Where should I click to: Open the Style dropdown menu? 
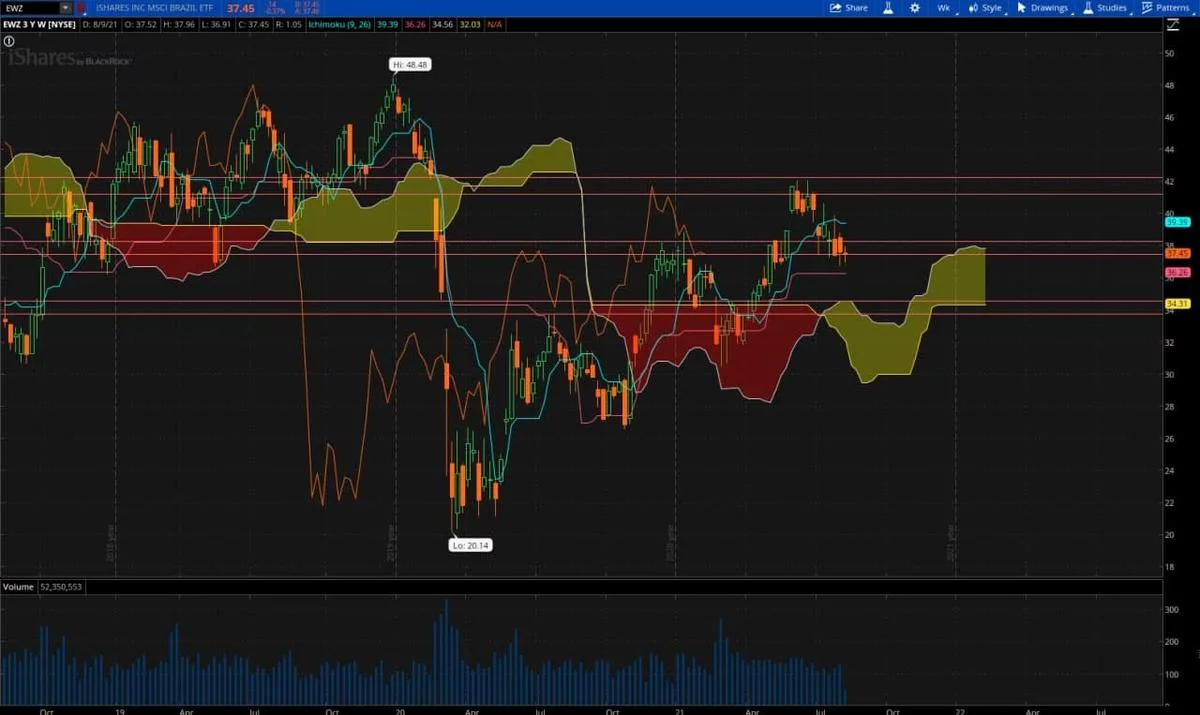[984, 7]
